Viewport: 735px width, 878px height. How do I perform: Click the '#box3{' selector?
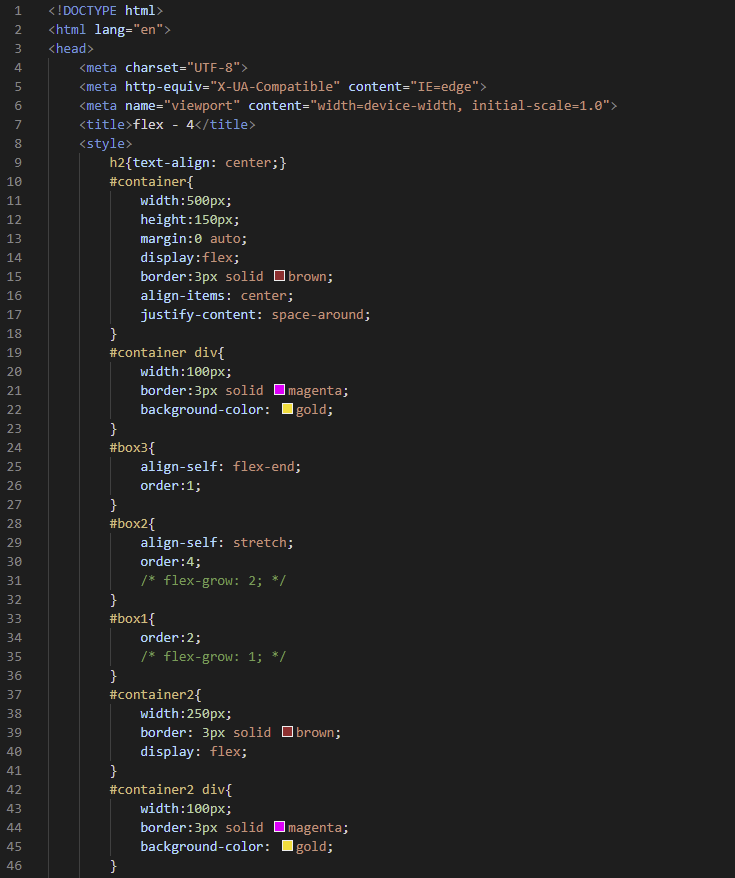point(132,448)
